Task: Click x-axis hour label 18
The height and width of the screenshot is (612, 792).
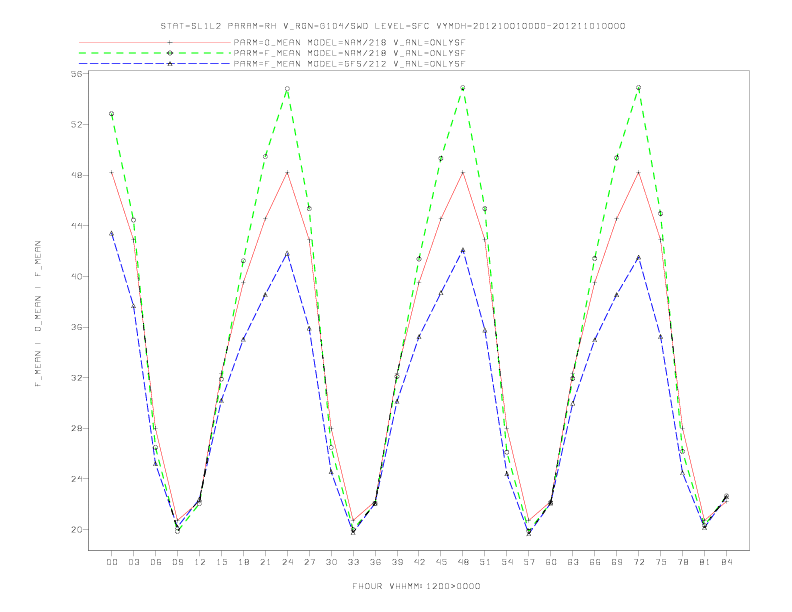Action: (243, 562)
